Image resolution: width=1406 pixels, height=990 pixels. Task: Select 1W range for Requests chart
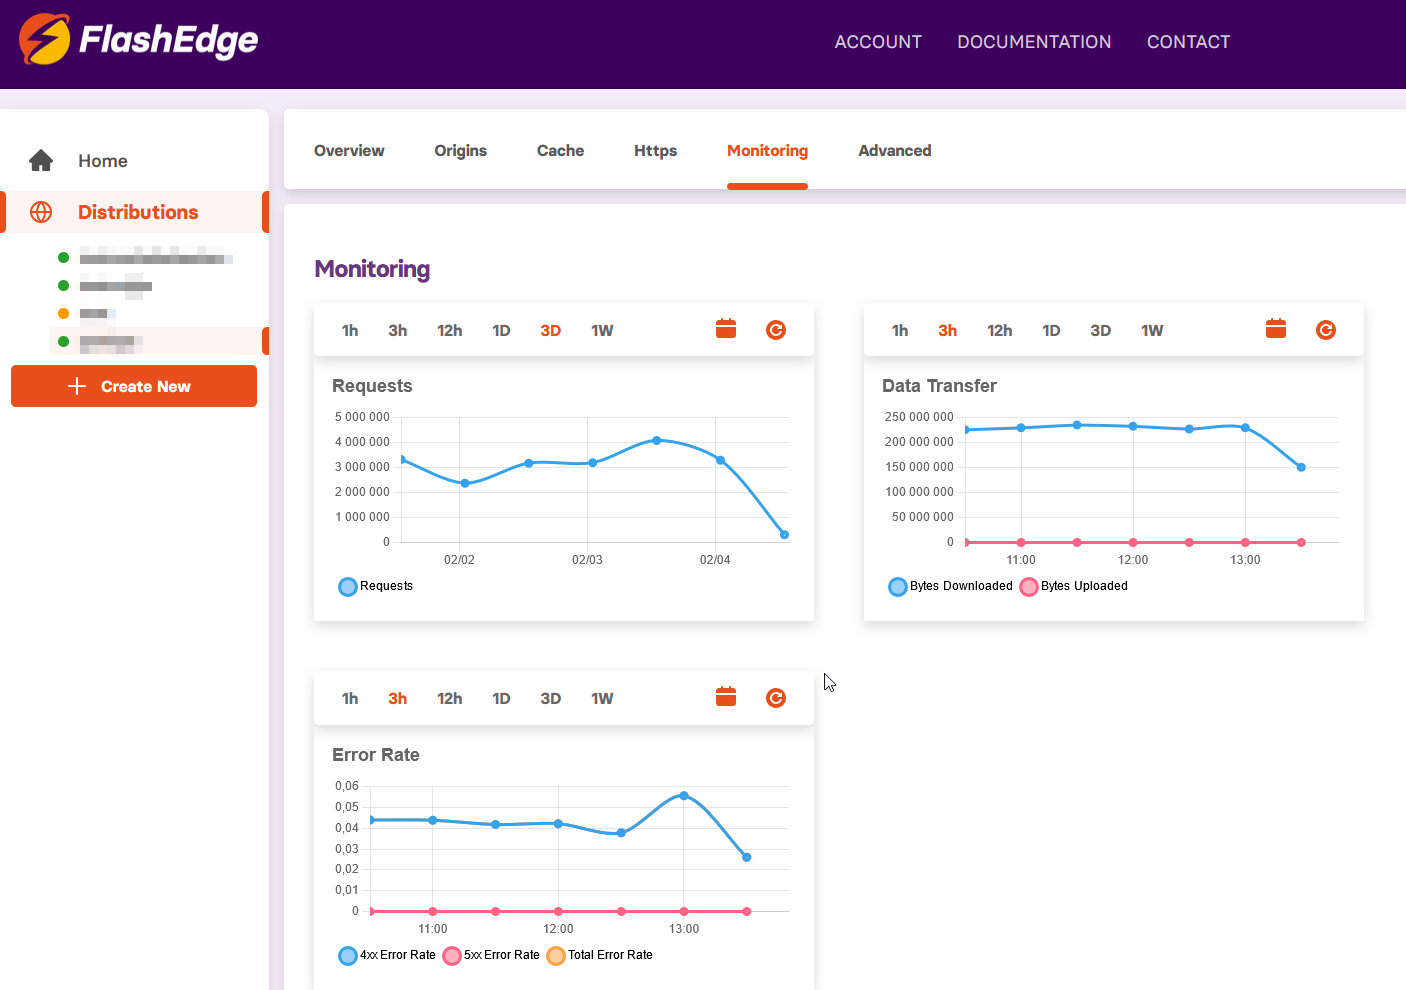(x=601, y=331)
